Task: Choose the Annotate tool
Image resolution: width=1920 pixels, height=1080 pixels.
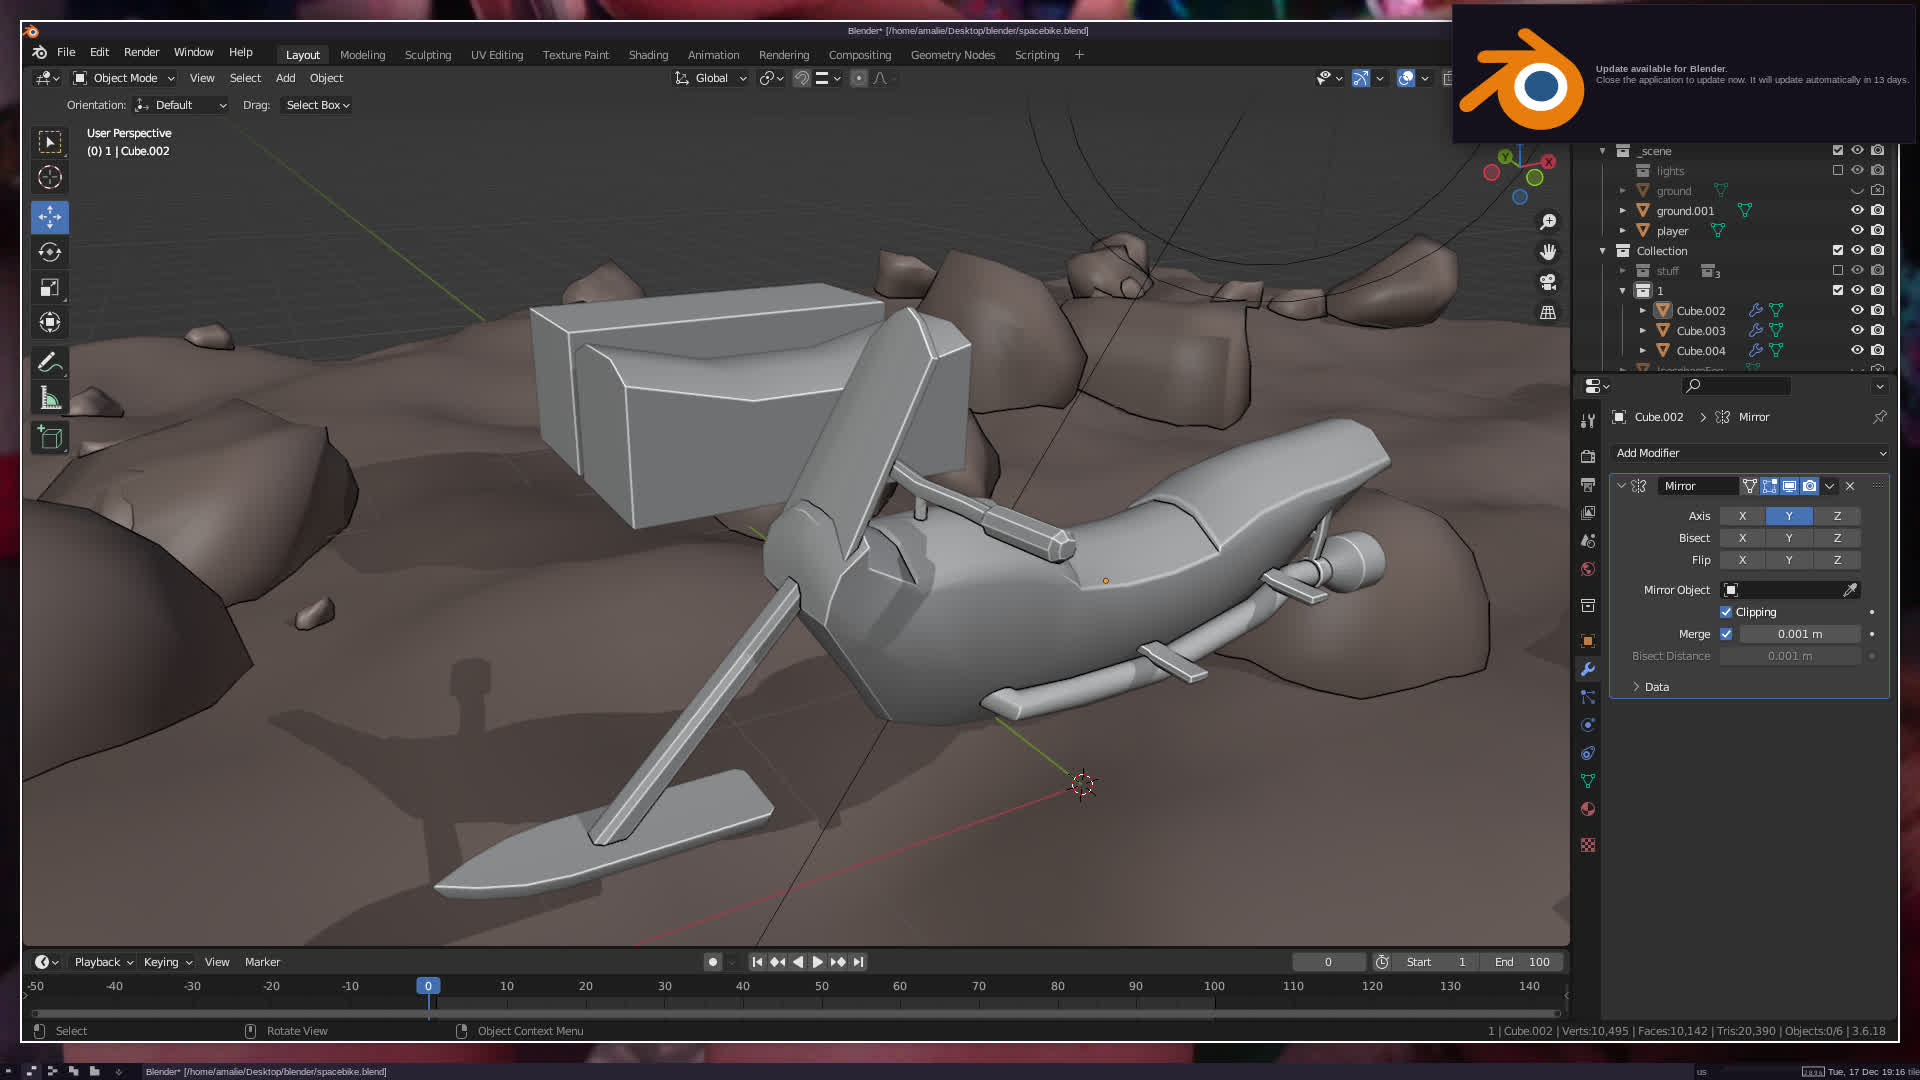Action: (x=50, y=362)
